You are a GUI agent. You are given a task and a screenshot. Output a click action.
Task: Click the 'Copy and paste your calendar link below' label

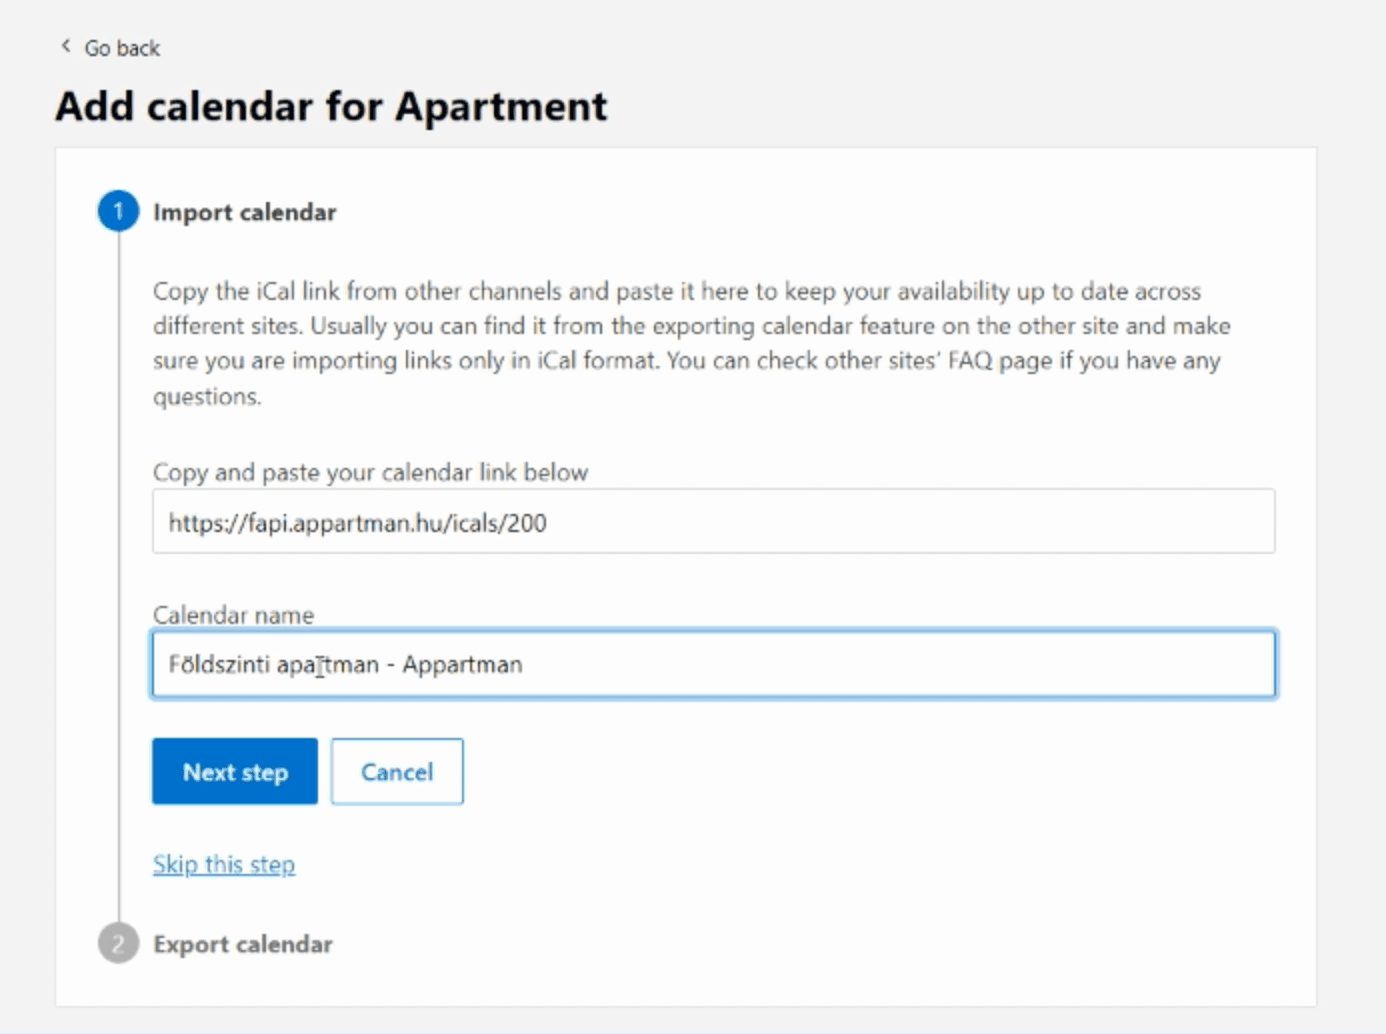click(370, 472)
